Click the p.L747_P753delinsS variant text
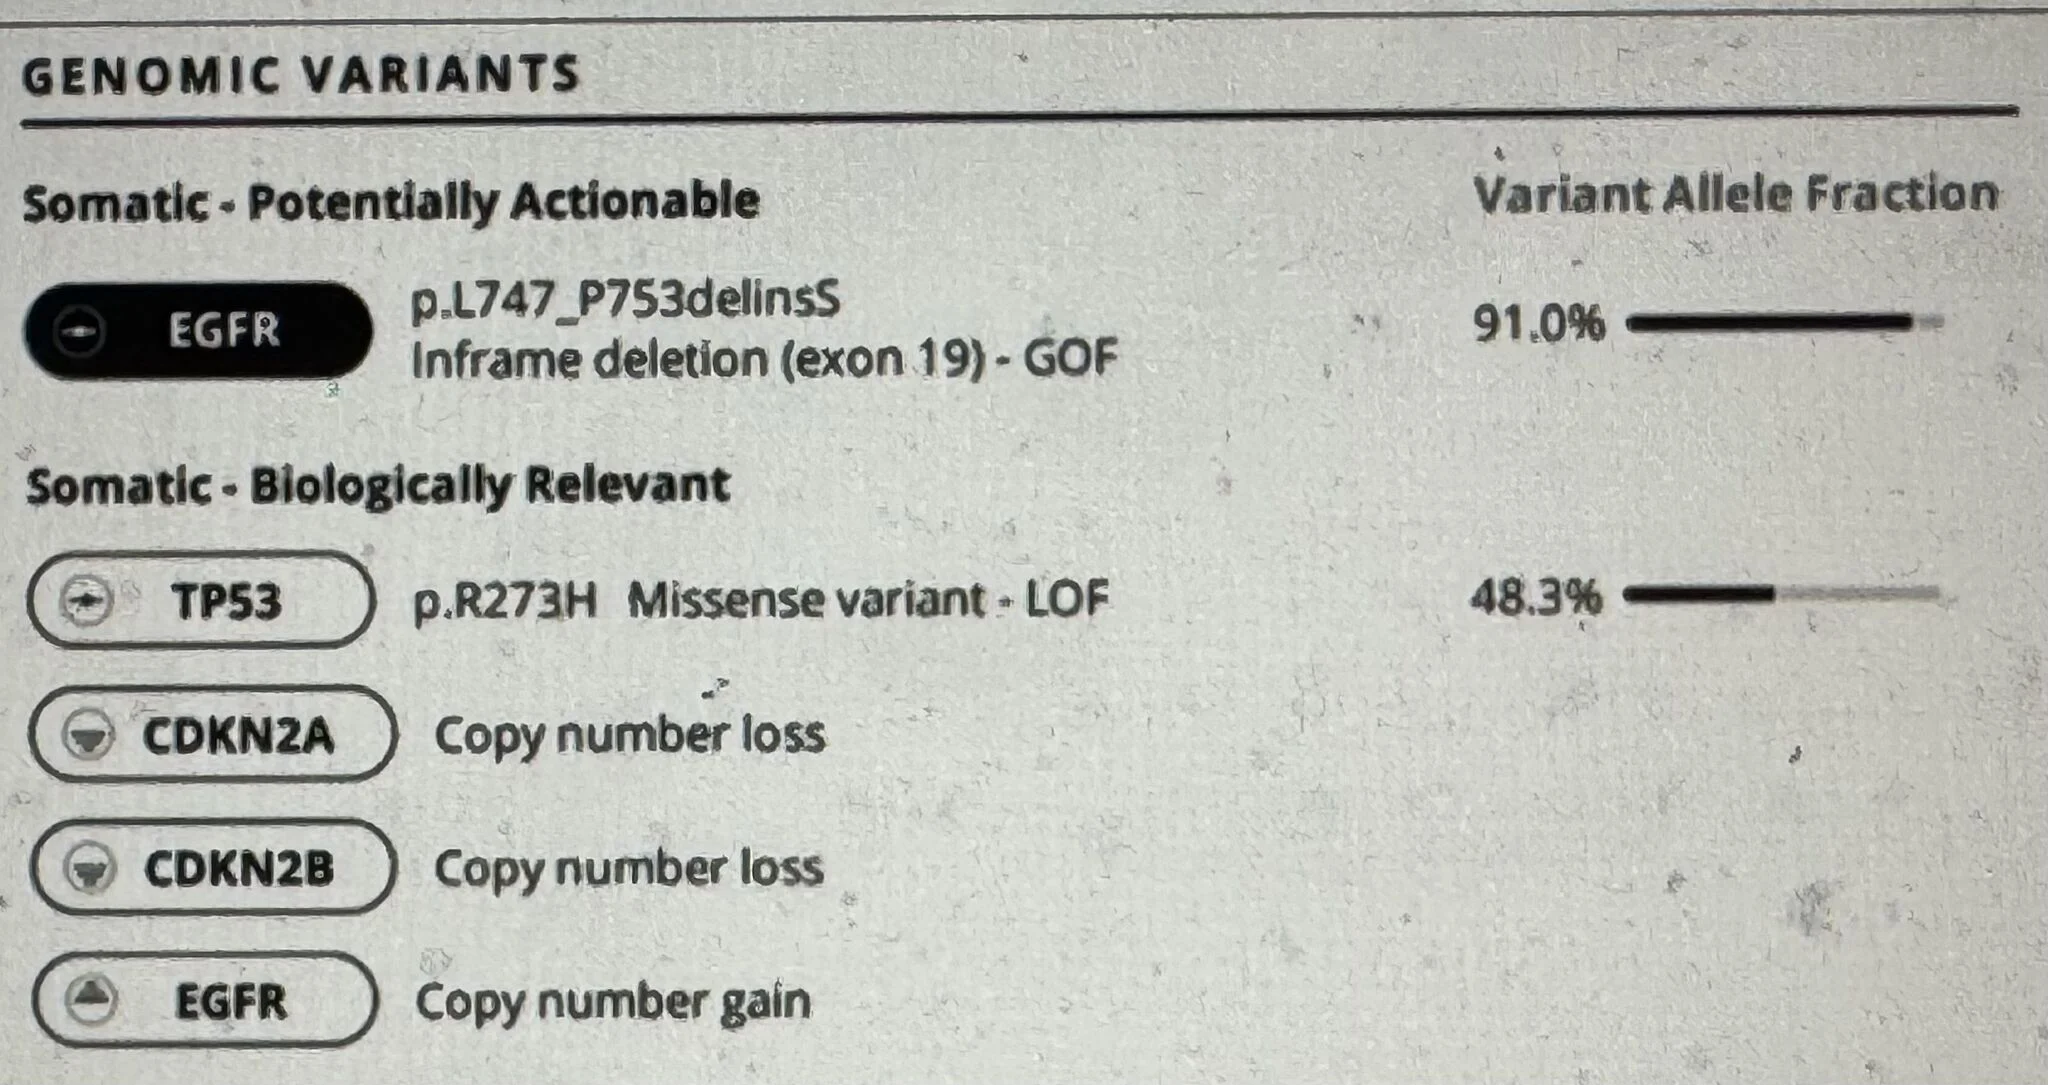 [626, 300]
